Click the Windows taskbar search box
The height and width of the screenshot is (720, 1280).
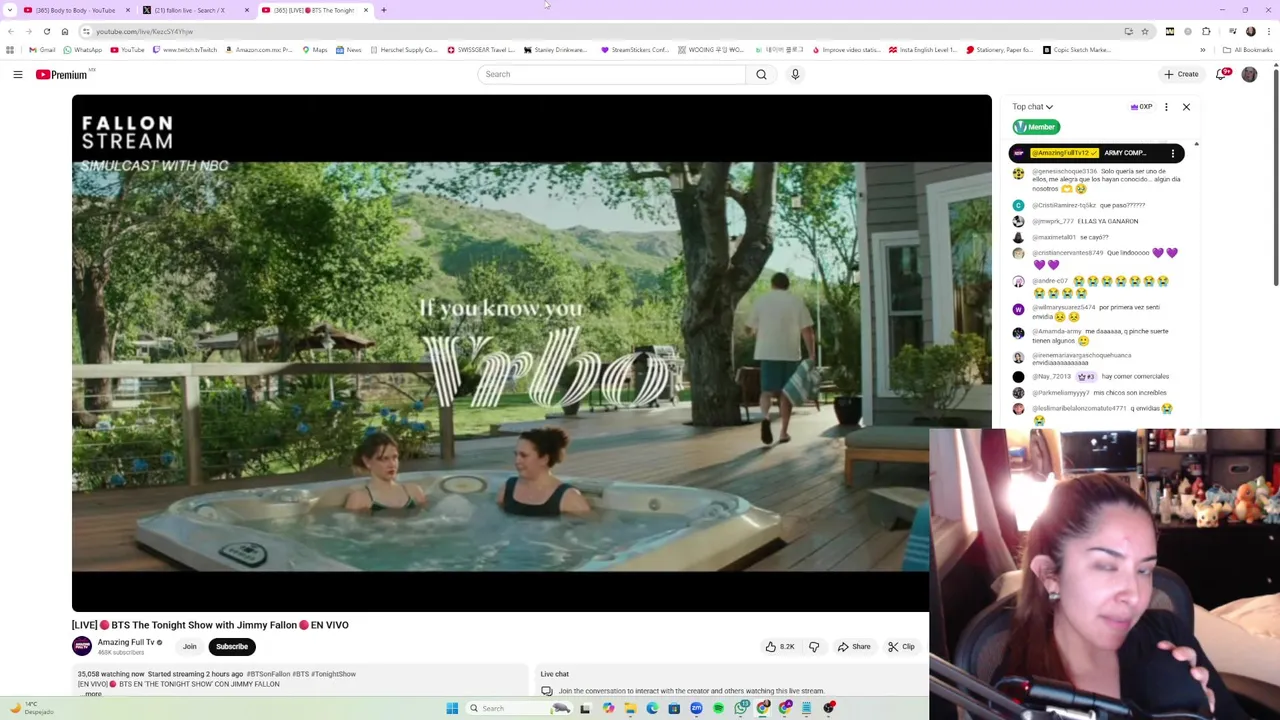click(x=517, y=708)
